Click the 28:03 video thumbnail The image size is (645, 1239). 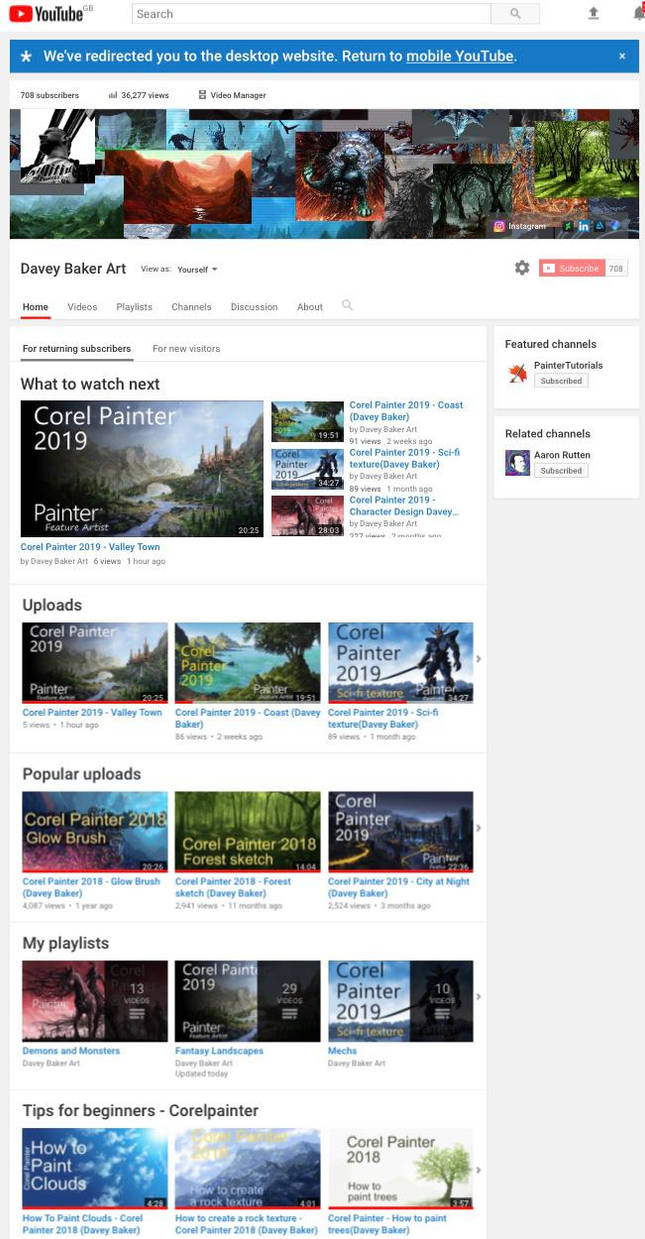click(x=307, y=516)
